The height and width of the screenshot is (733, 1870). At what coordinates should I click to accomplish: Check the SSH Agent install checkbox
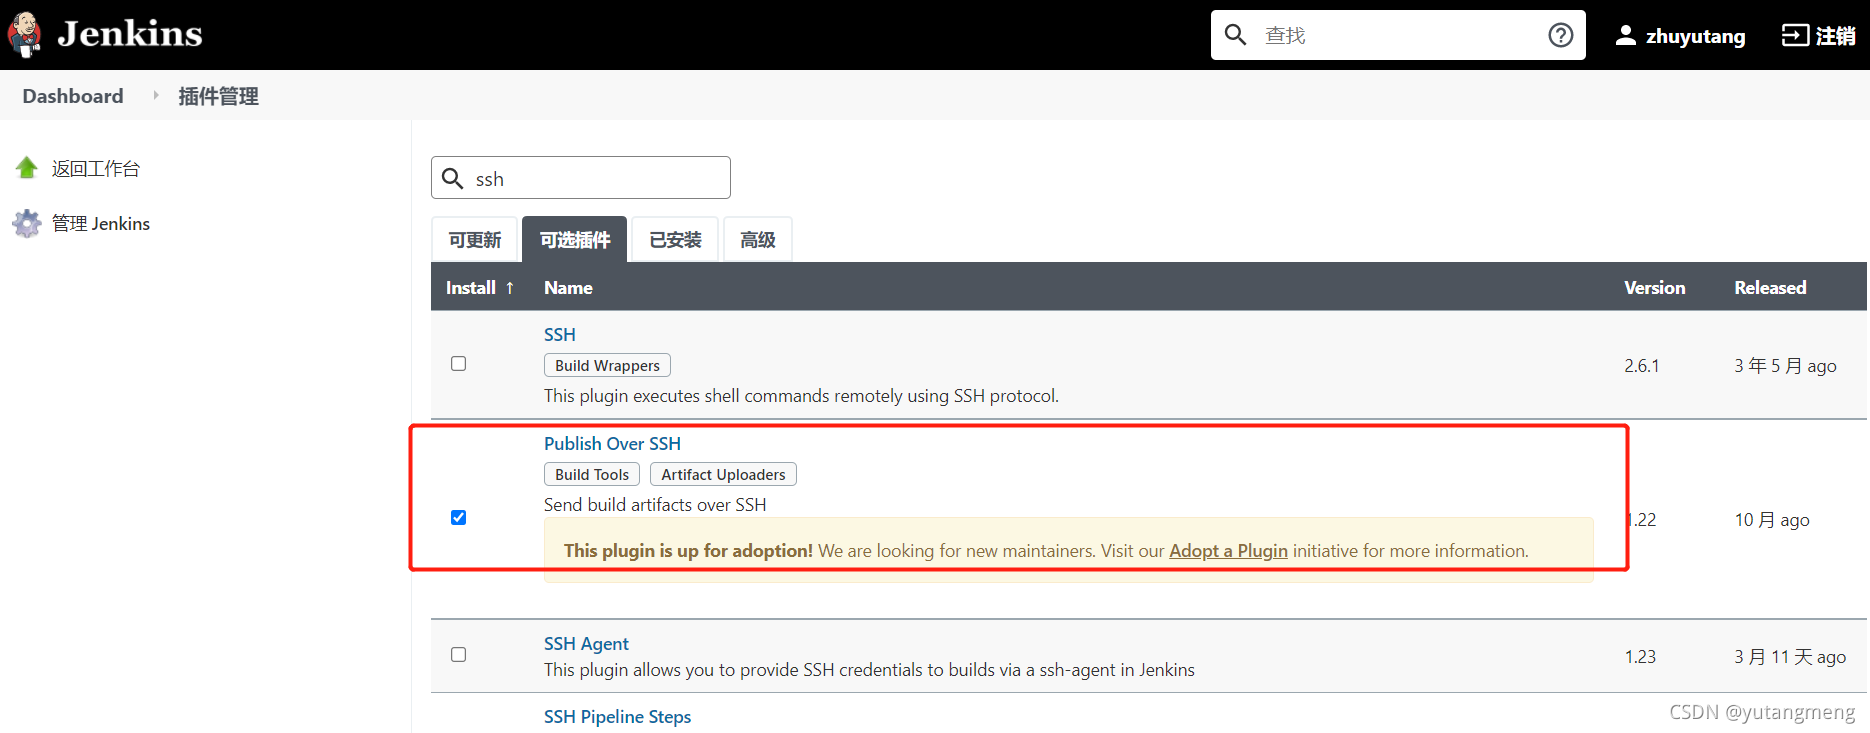(458, 654)
